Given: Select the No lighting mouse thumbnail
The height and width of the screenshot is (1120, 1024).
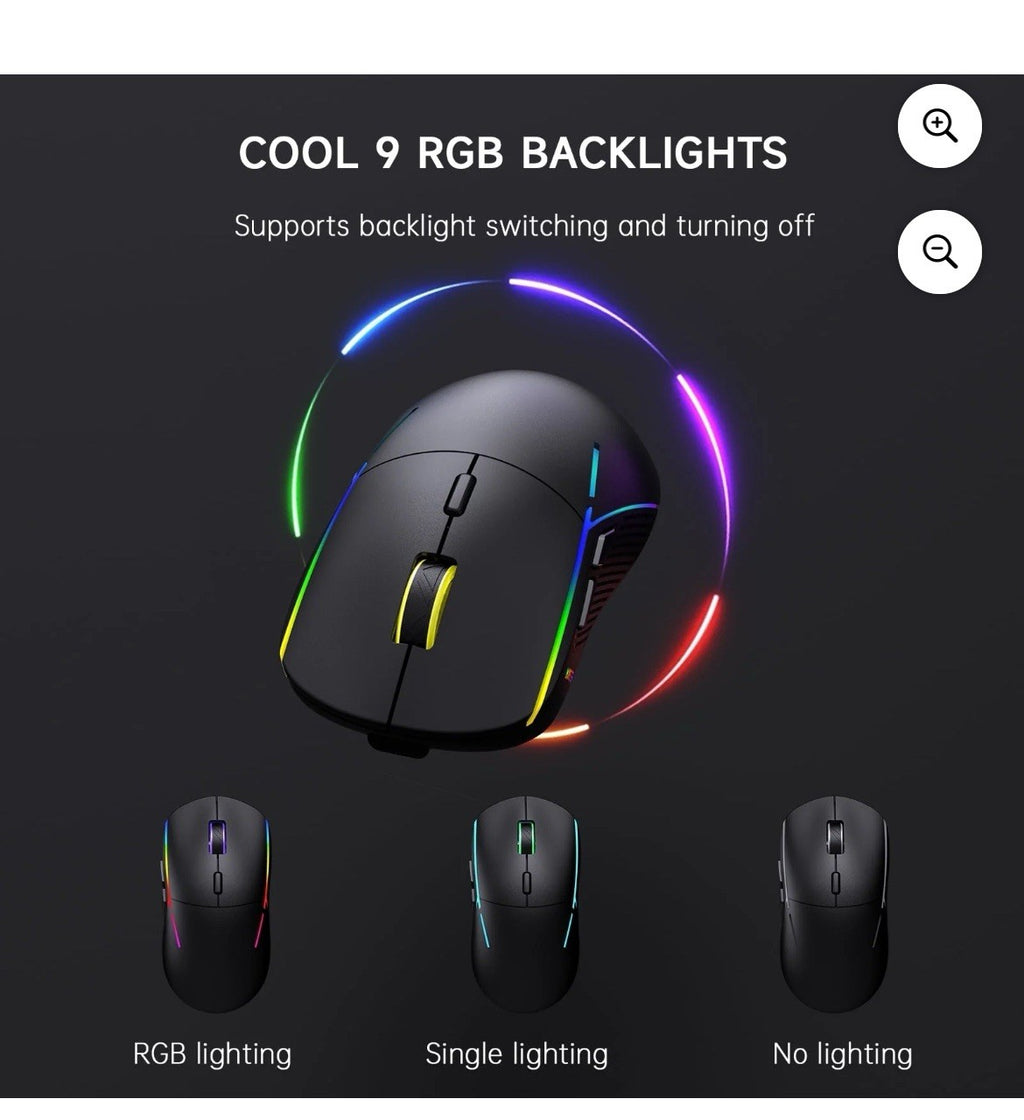Looking at the screenshot, I should tap(834, 904).
